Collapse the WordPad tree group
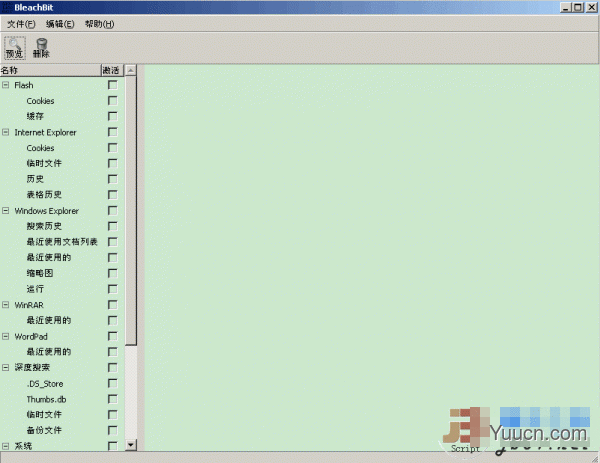 tap(5, 336)
